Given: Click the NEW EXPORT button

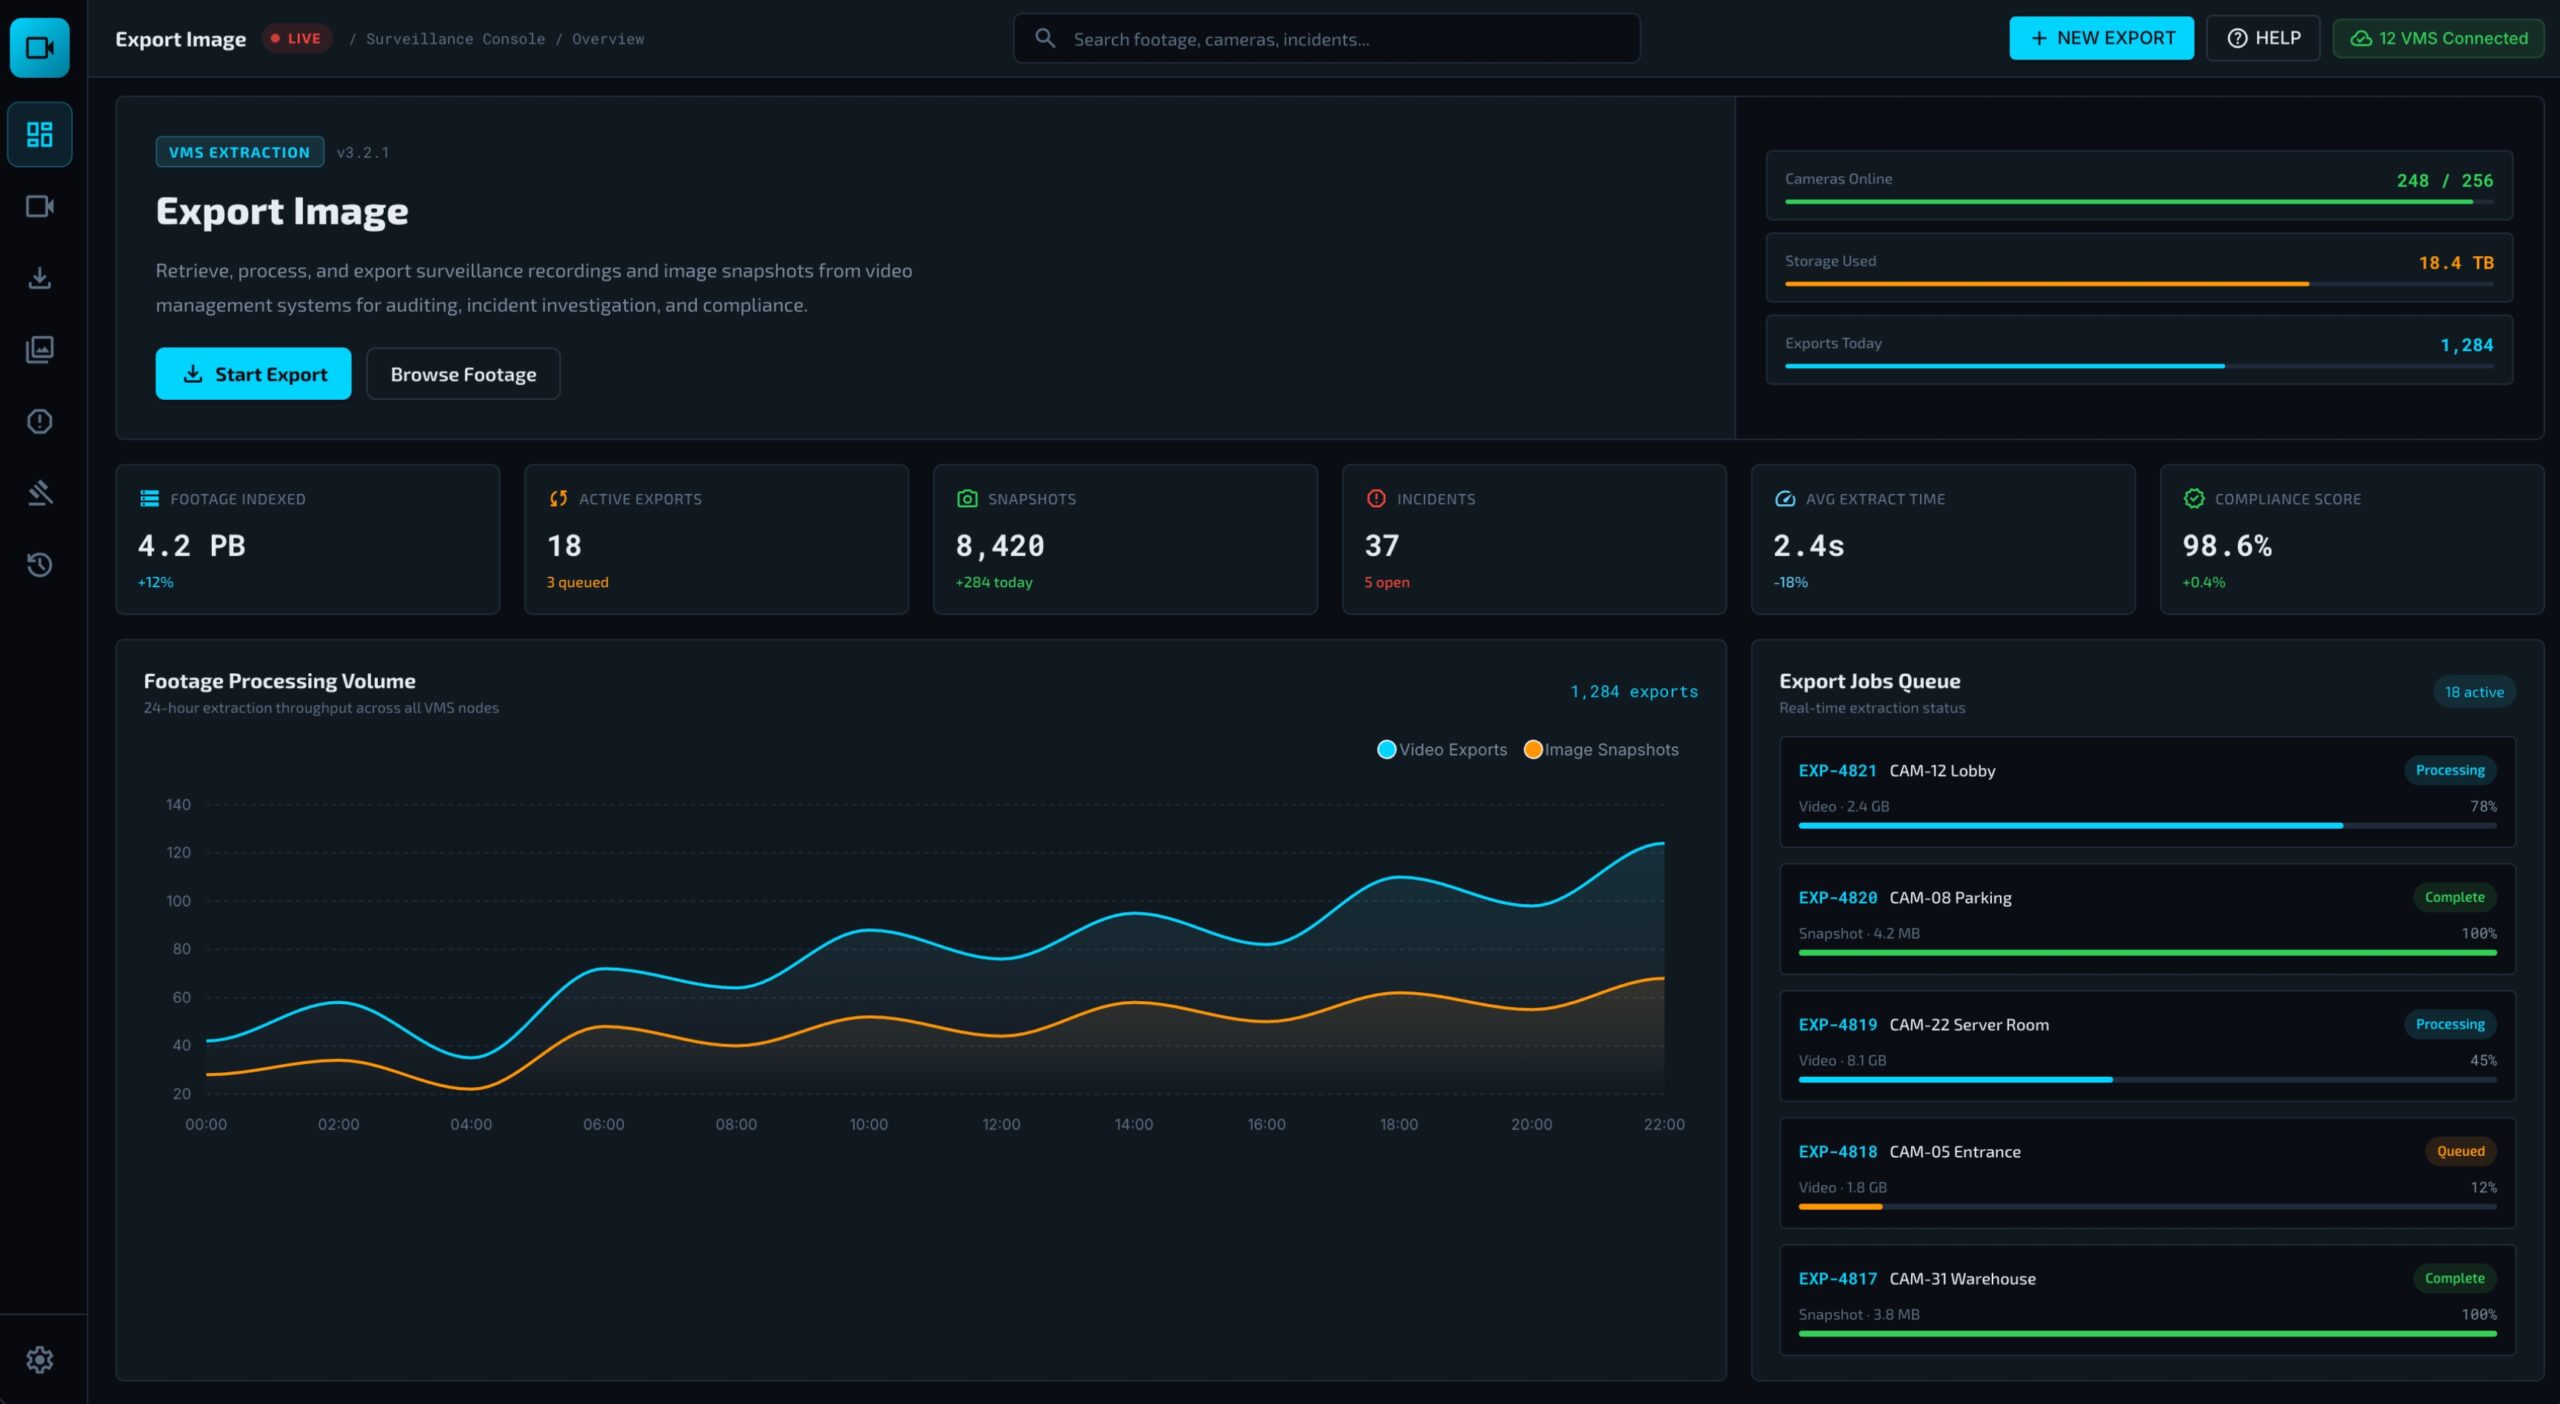Looking at the screenshot, I should [2101, 38].
